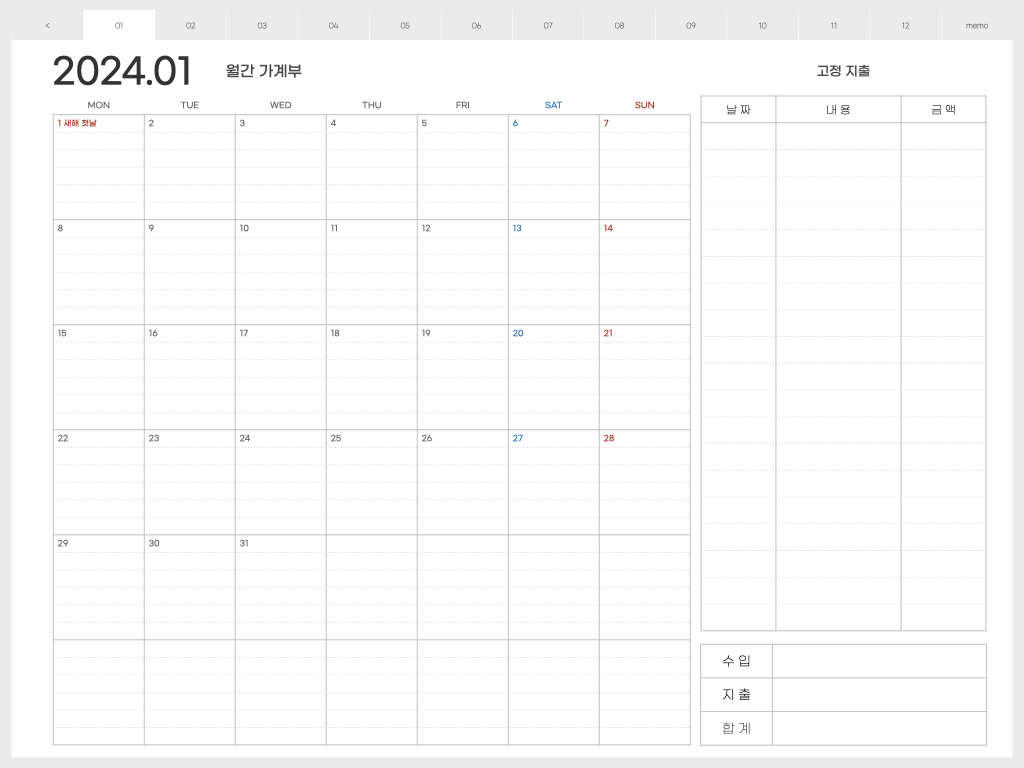Select the 2024.01 title
This screenshot has width=1024, height=768.
pyautogui.click(x=122, y=71)
